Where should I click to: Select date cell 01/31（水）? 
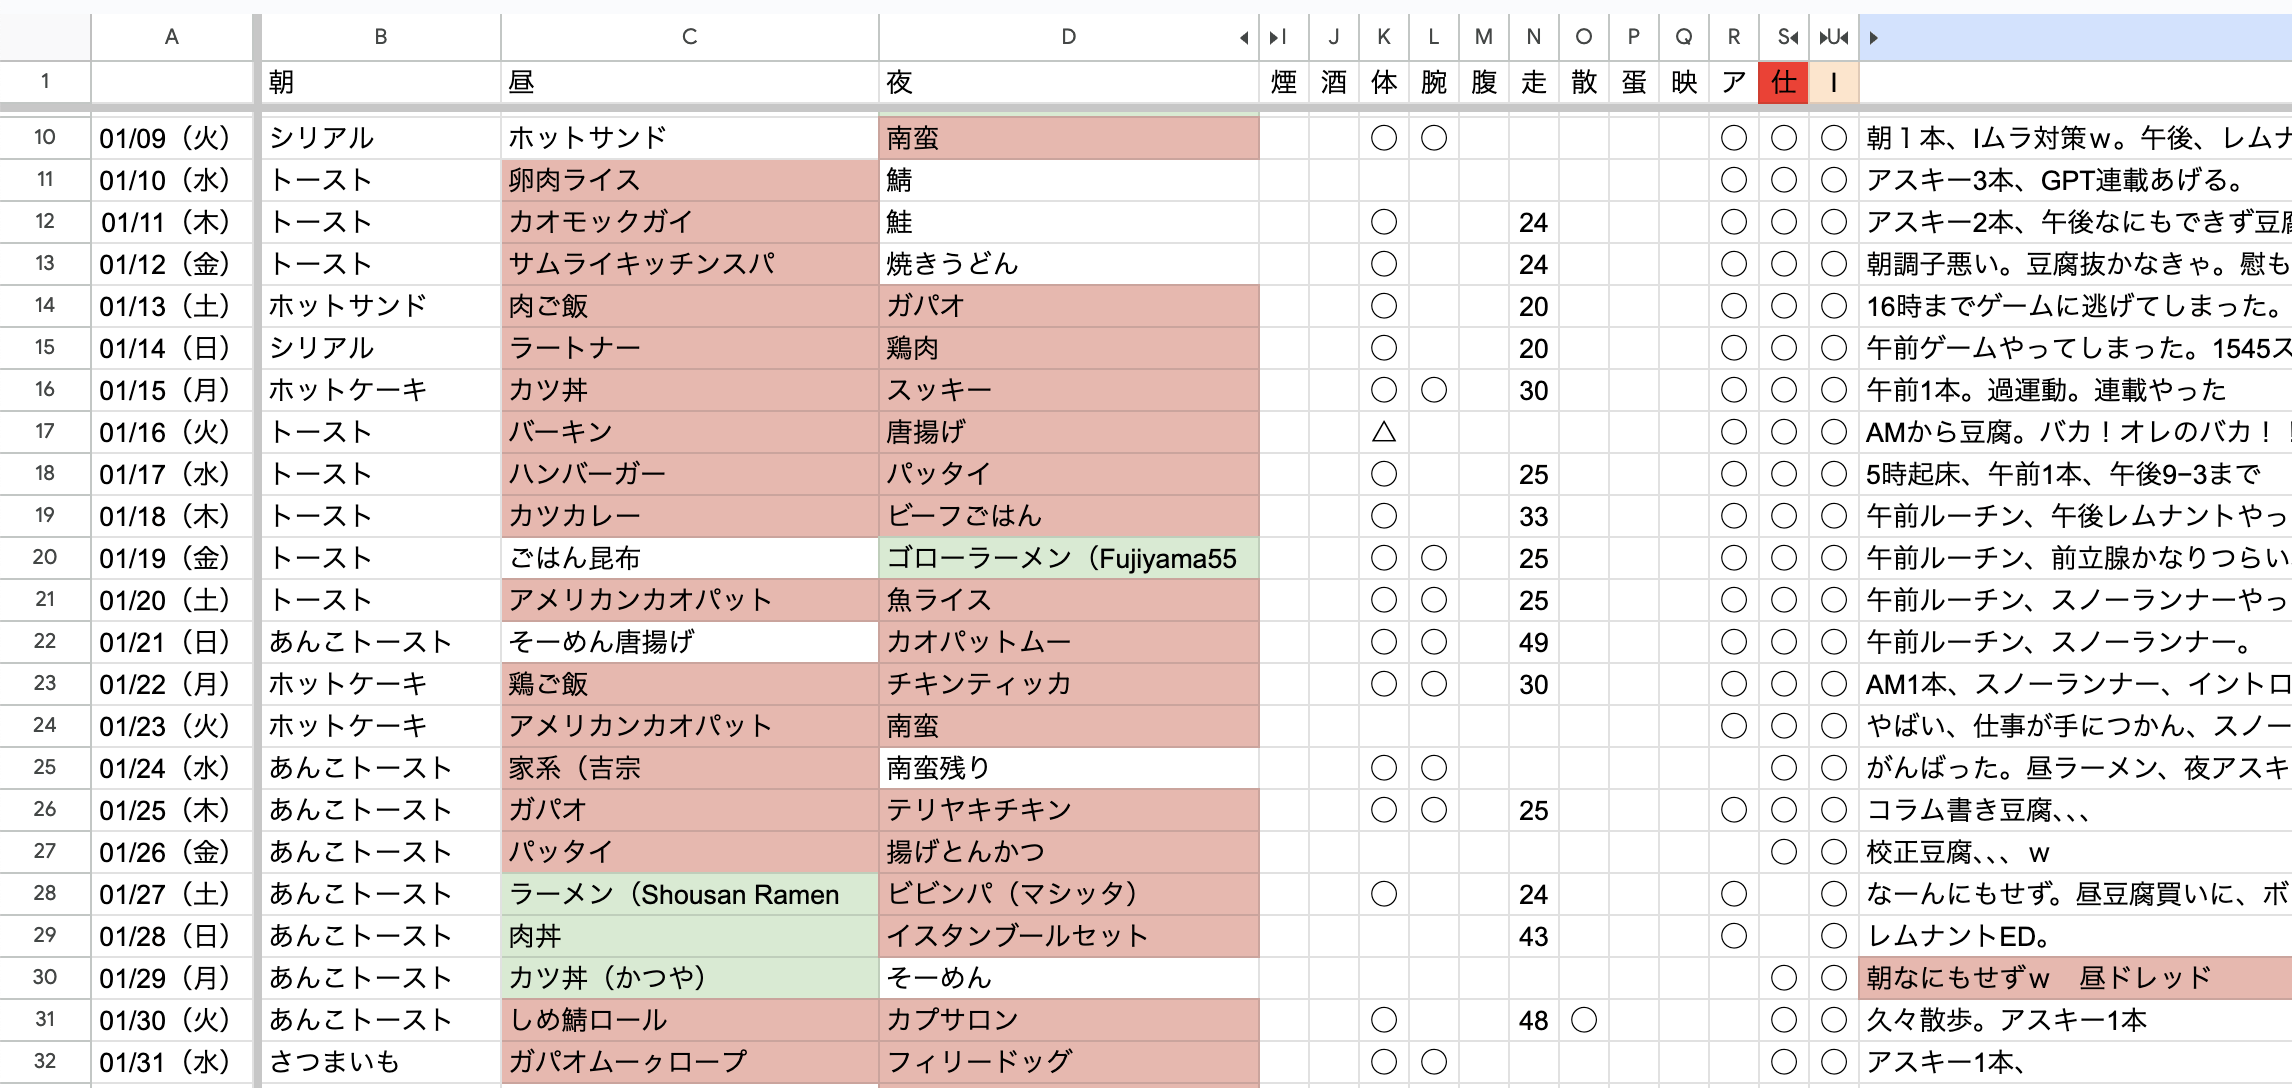point(172,1061)
